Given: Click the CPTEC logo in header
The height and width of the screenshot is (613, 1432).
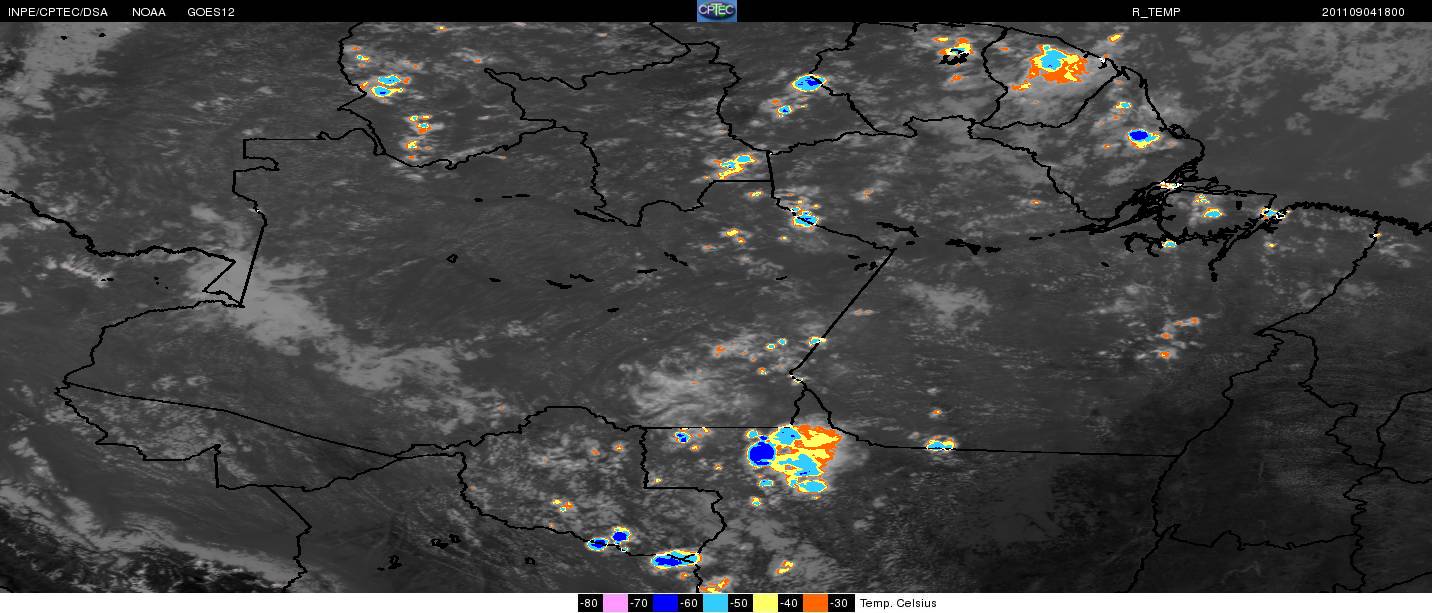Looking at the screenshot, I should click(716, 11).
